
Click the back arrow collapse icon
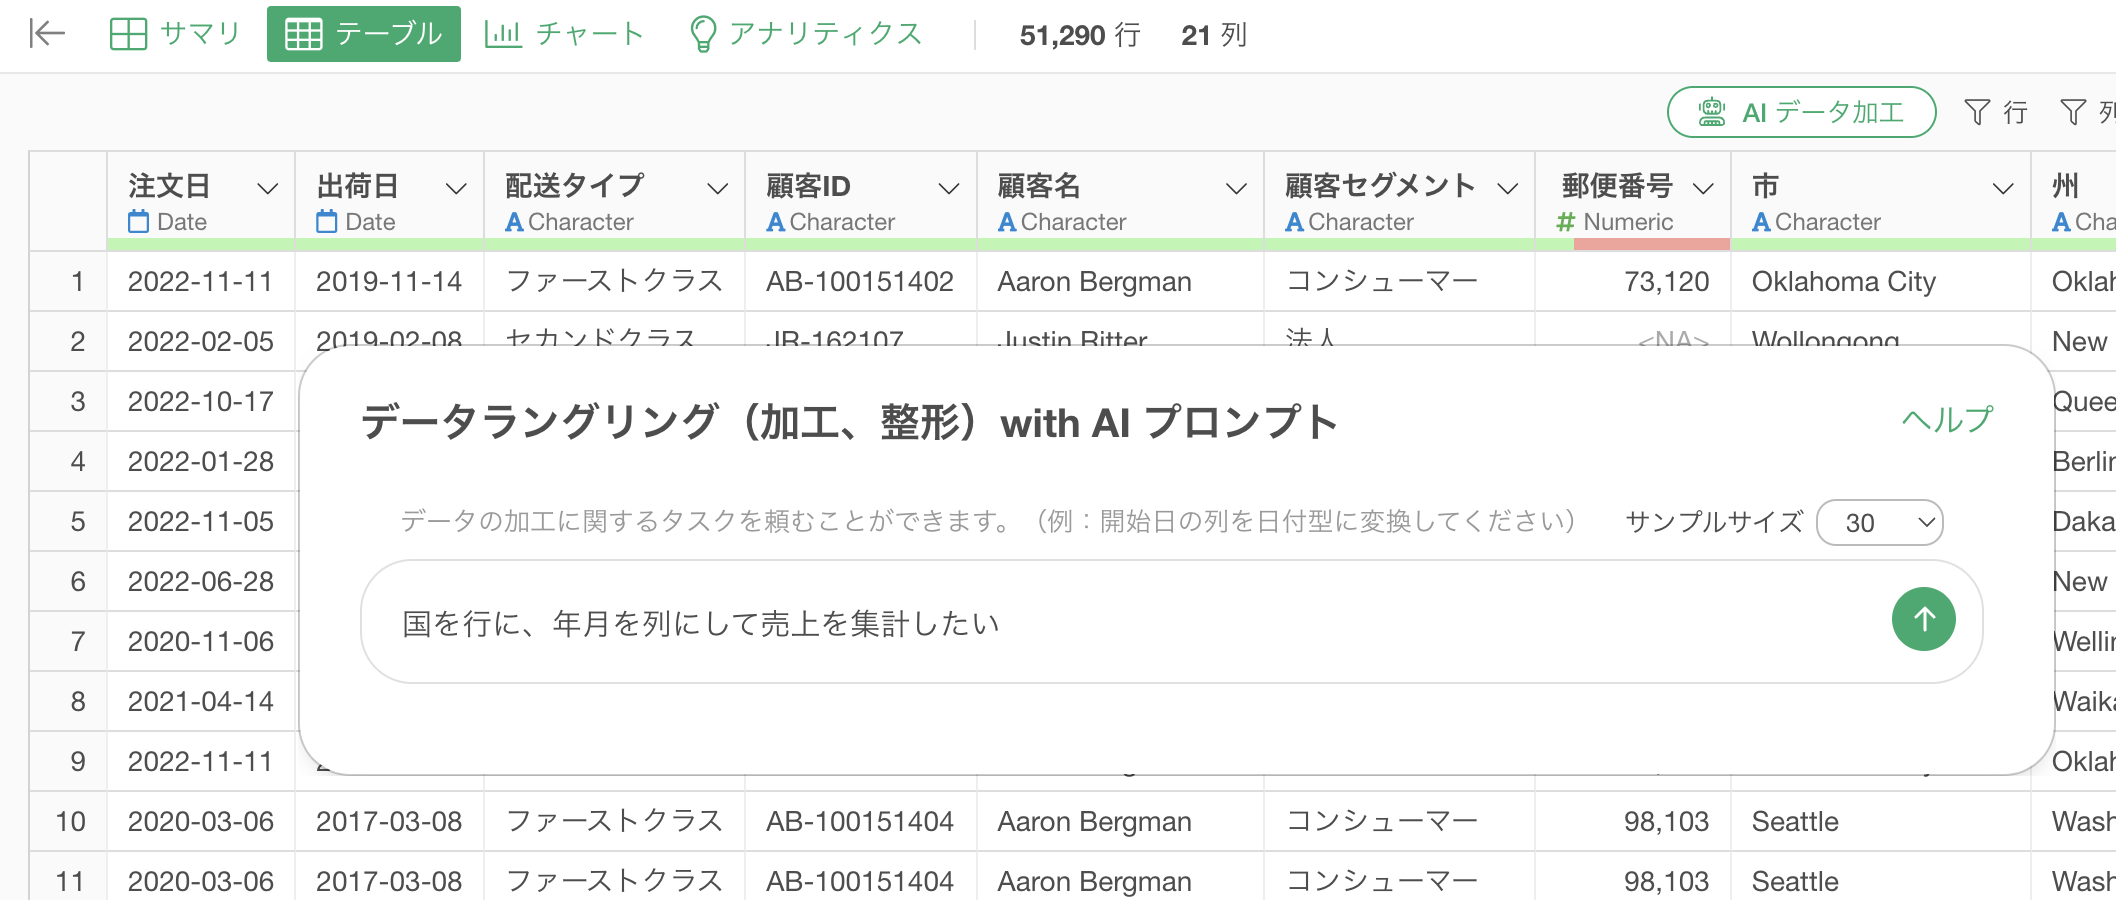click(47, 34)
